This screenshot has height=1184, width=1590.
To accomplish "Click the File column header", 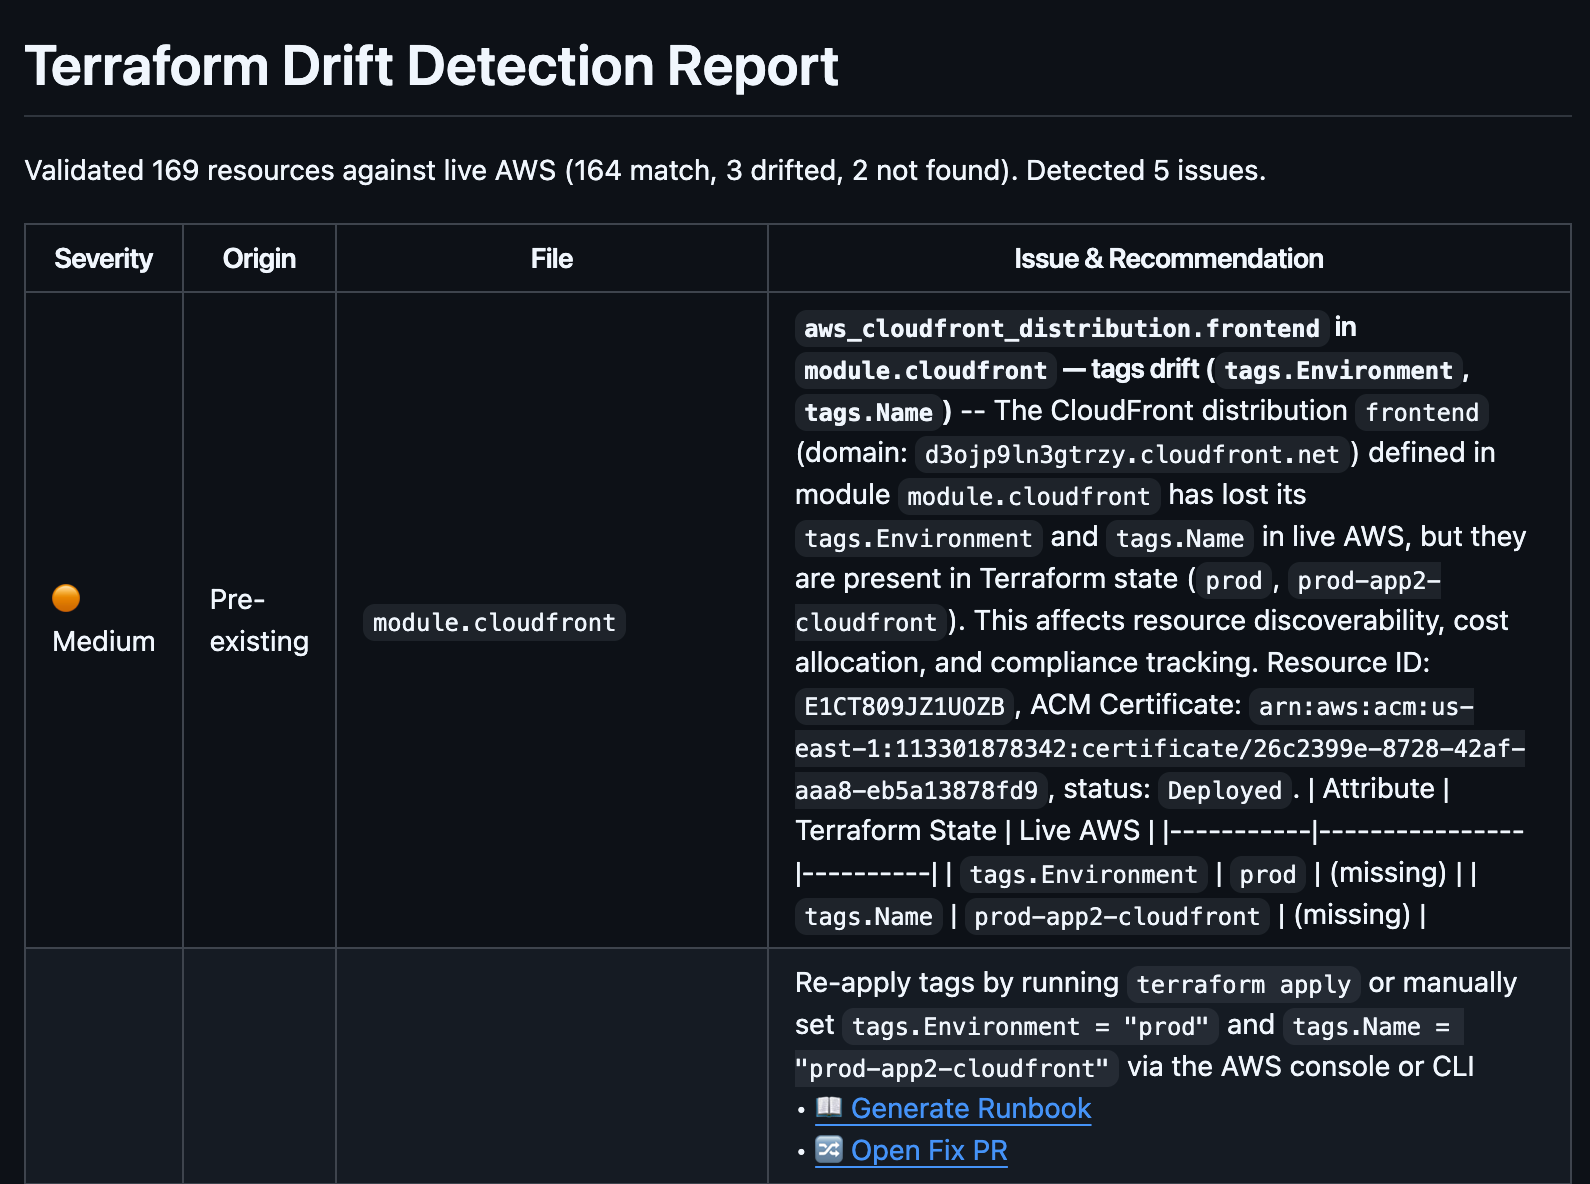I will 551,259.
